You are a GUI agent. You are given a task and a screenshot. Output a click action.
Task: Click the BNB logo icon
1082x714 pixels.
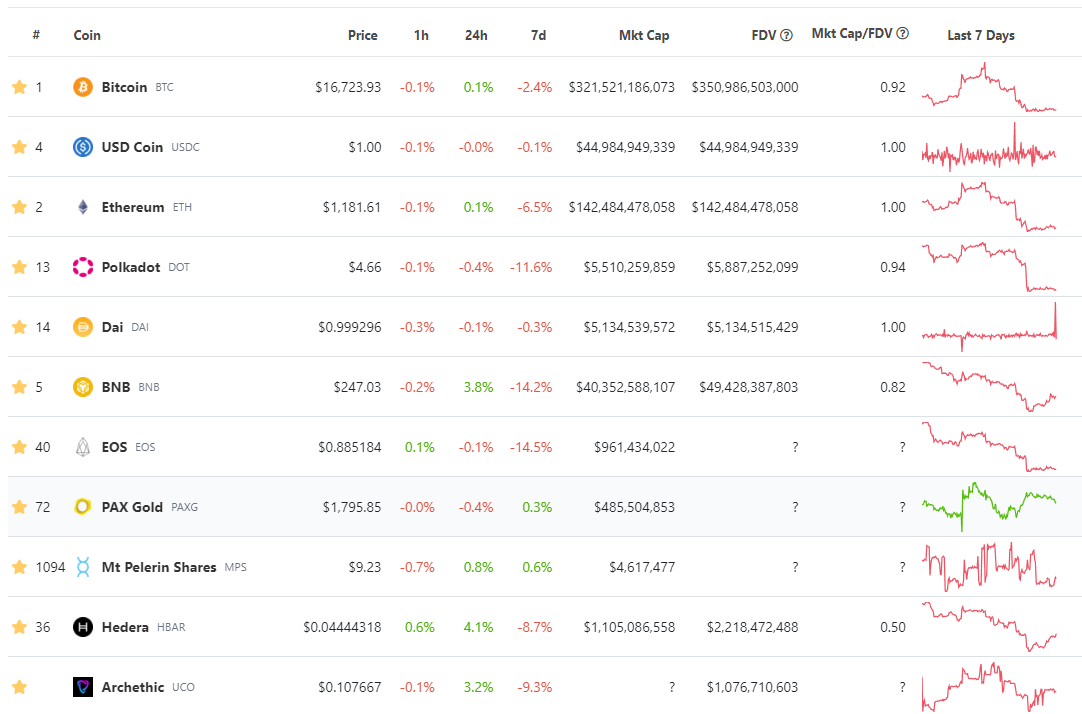[83, 387]
